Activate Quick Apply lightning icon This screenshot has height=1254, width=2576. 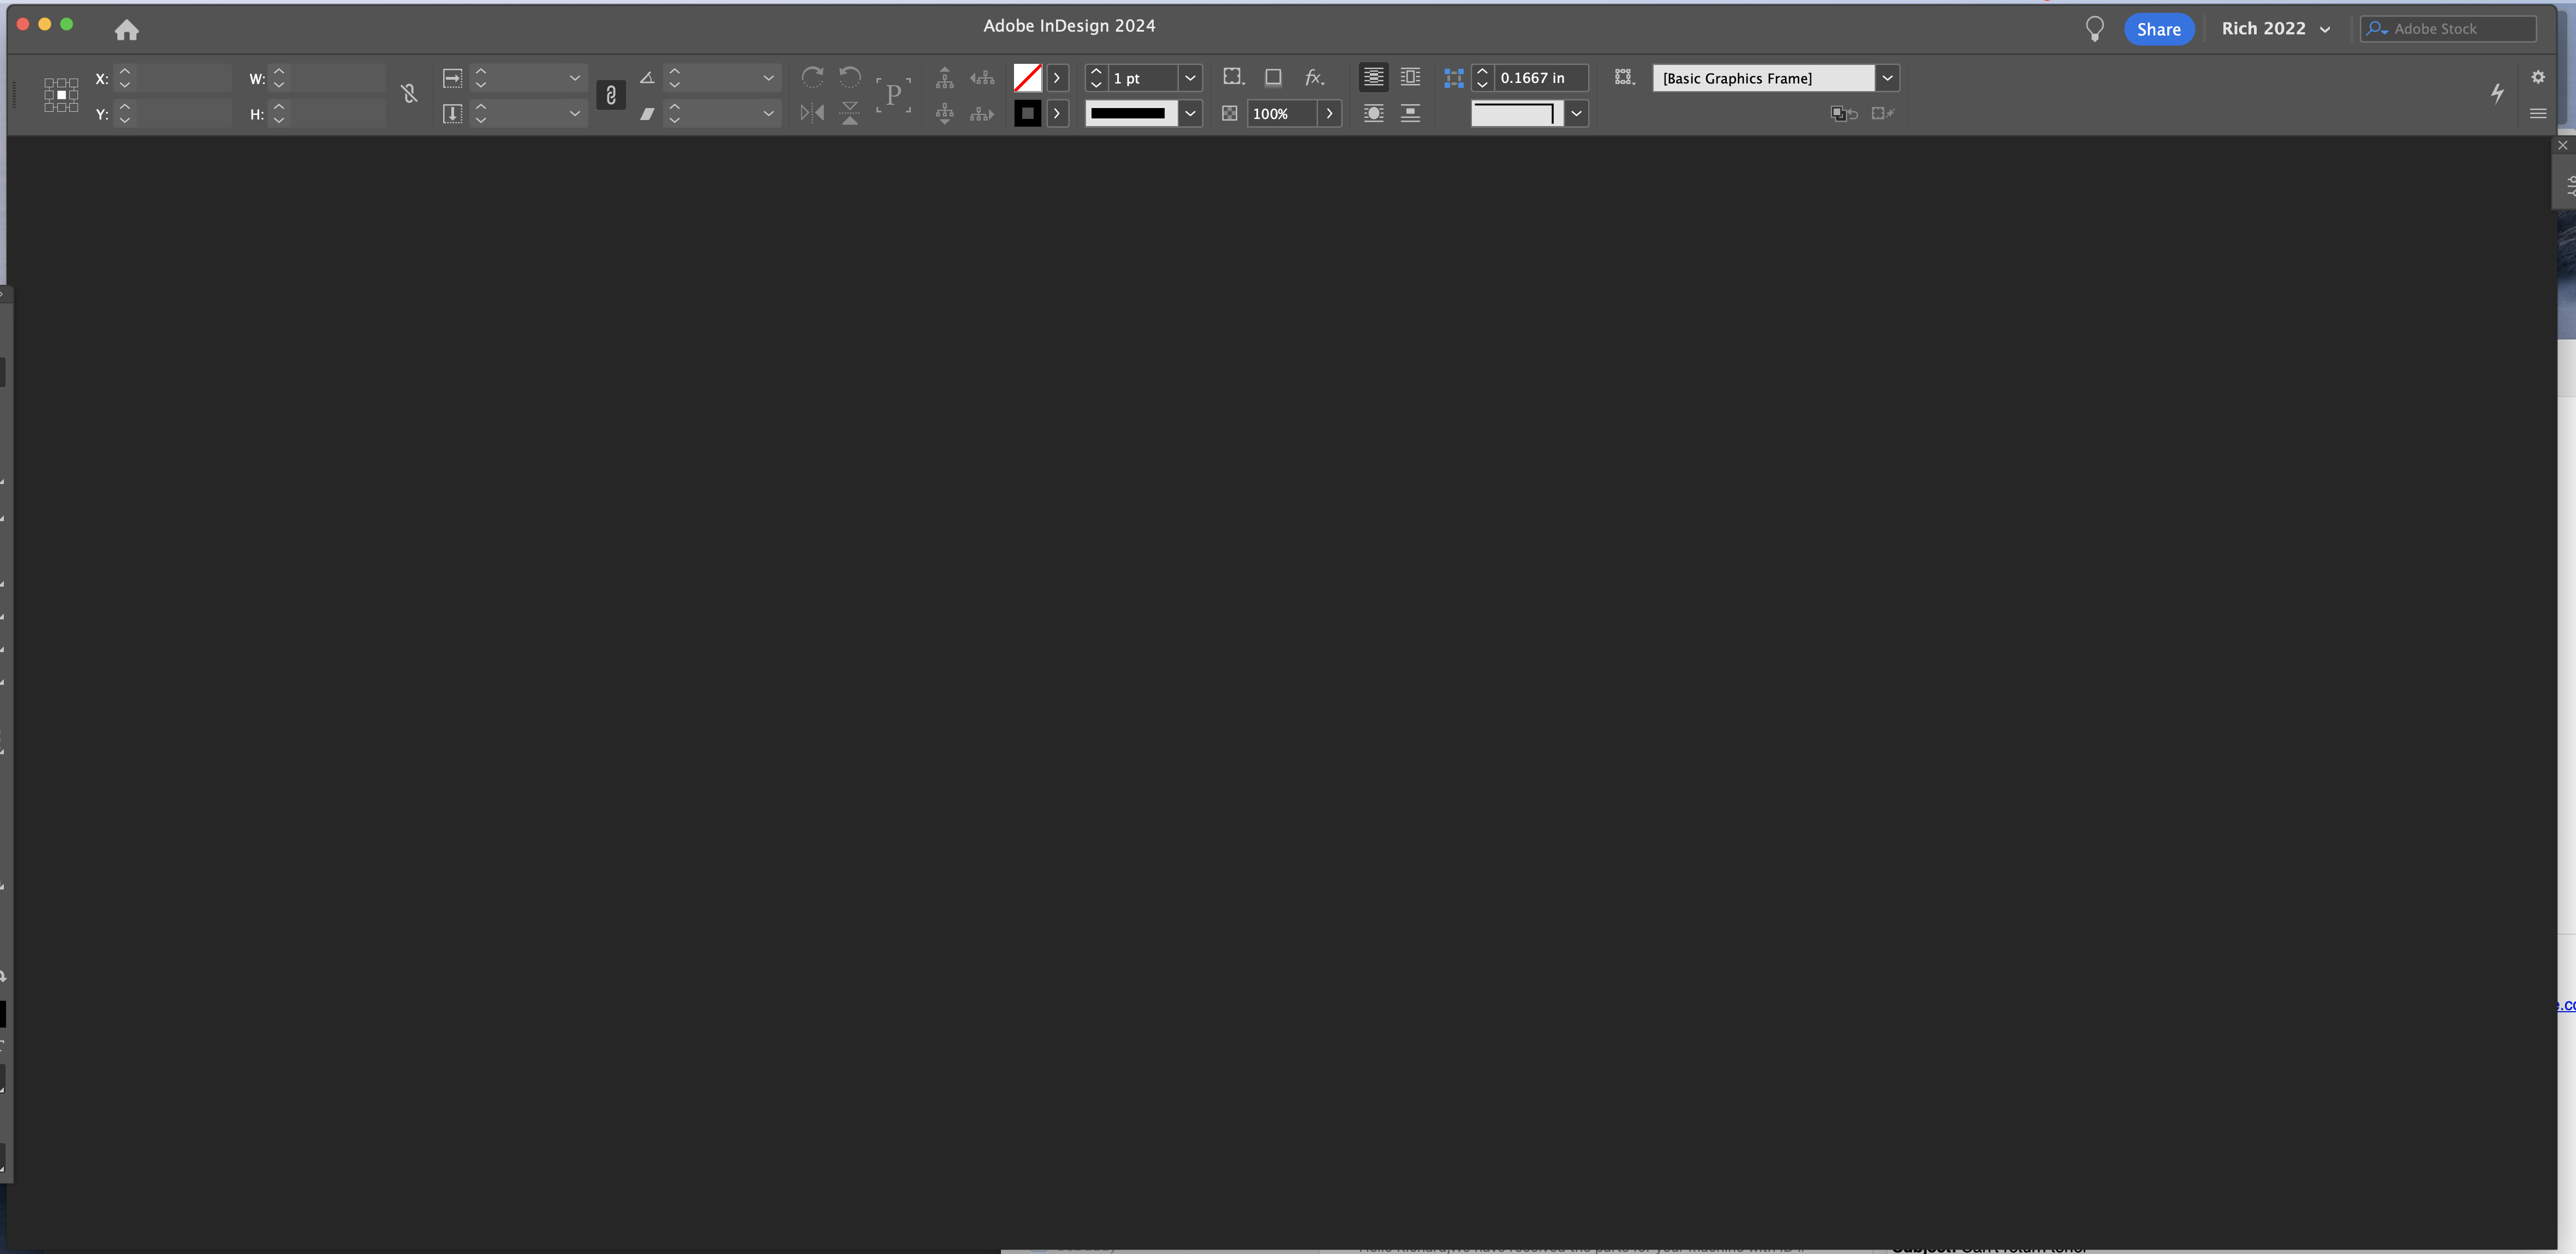[x=2497, y=94]
